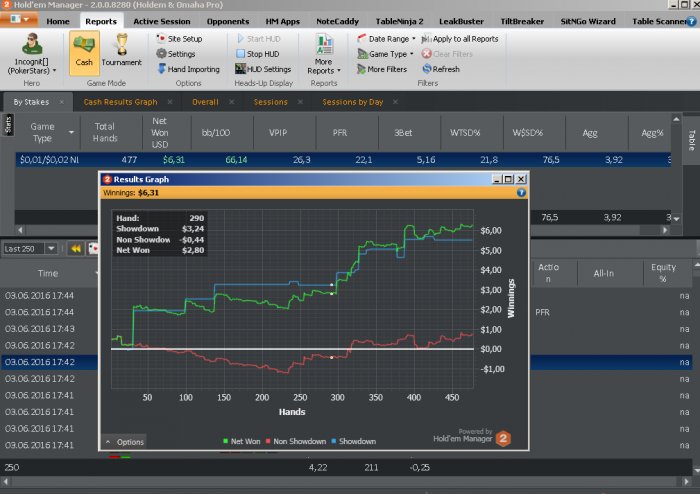Click Clear Filters
Viewport: 700px width, 494px height.
(x=447, y=54)
